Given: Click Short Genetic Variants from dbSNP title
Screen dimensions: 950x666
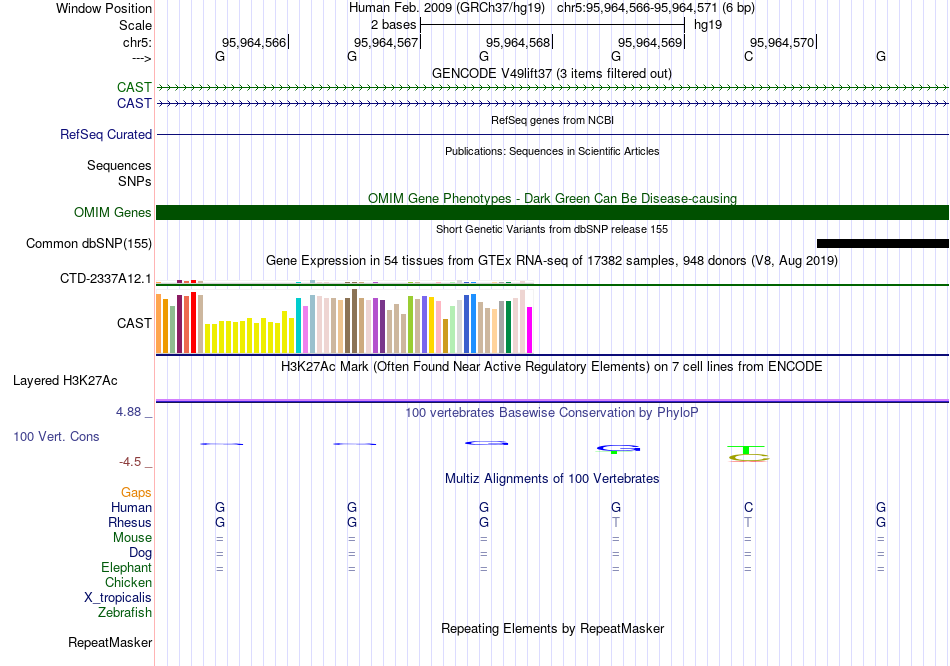Looking at the screenshot, I should (x=552, y=230).
